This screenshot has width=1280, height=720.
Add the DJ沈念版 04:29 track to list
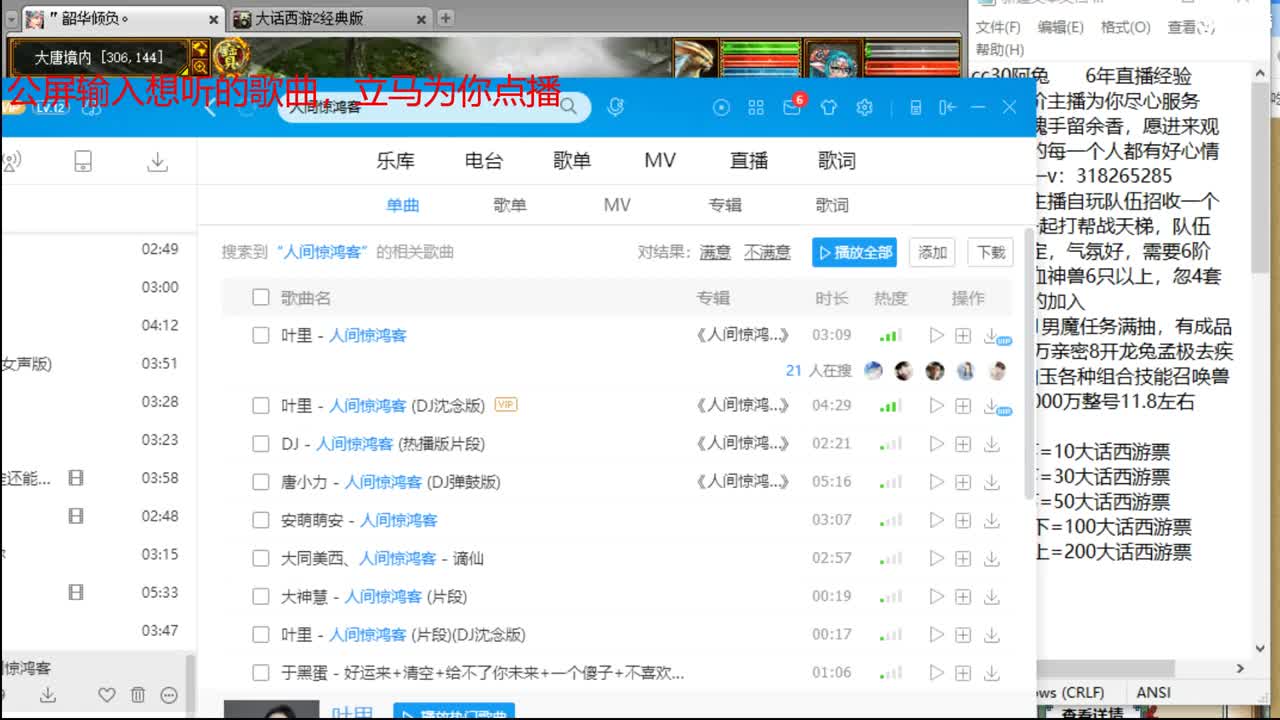pos(963,406)
